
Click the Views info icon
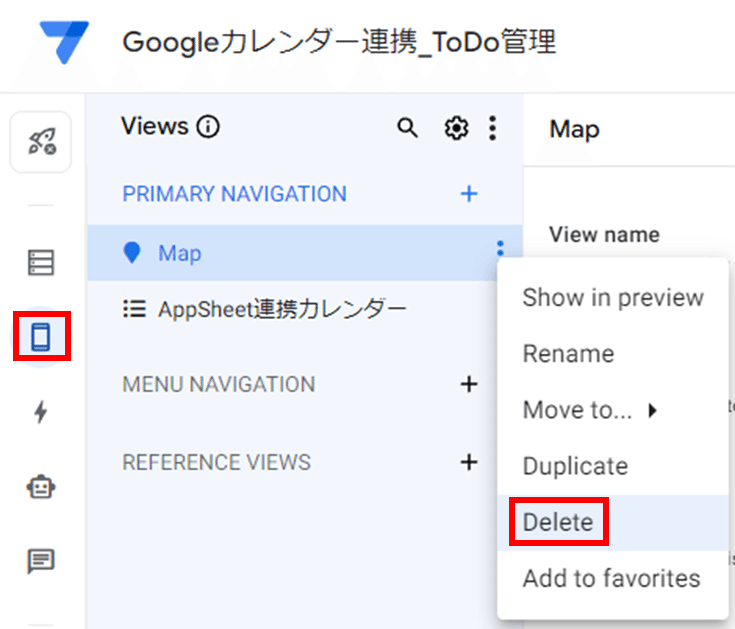(208, 127)
